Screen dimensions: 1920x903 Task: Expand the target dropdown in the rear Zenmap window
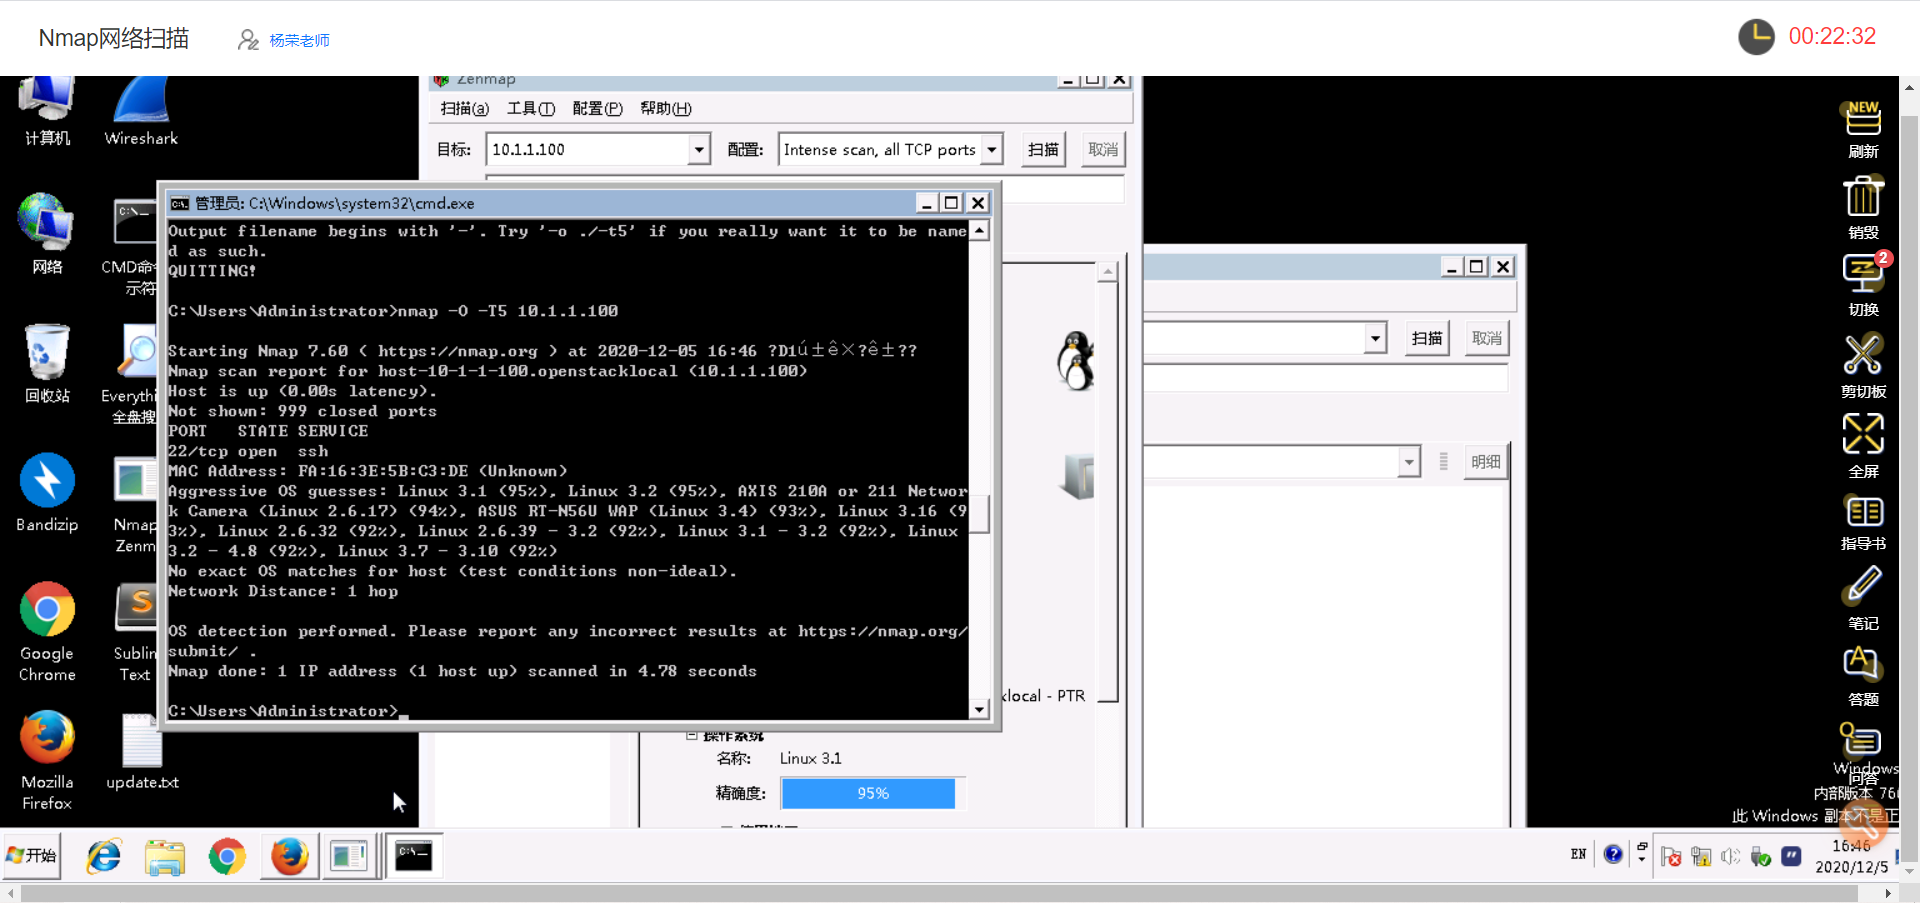point(1376,338)
